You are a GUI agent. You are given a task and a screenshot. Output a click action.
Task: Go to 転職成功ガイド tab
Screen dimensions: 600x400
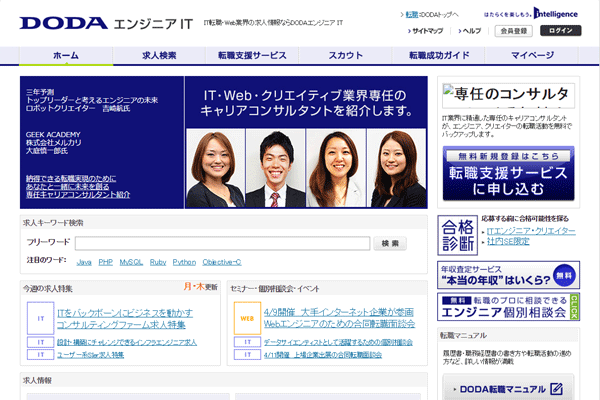pyautogui.click(x=439, y=56)
